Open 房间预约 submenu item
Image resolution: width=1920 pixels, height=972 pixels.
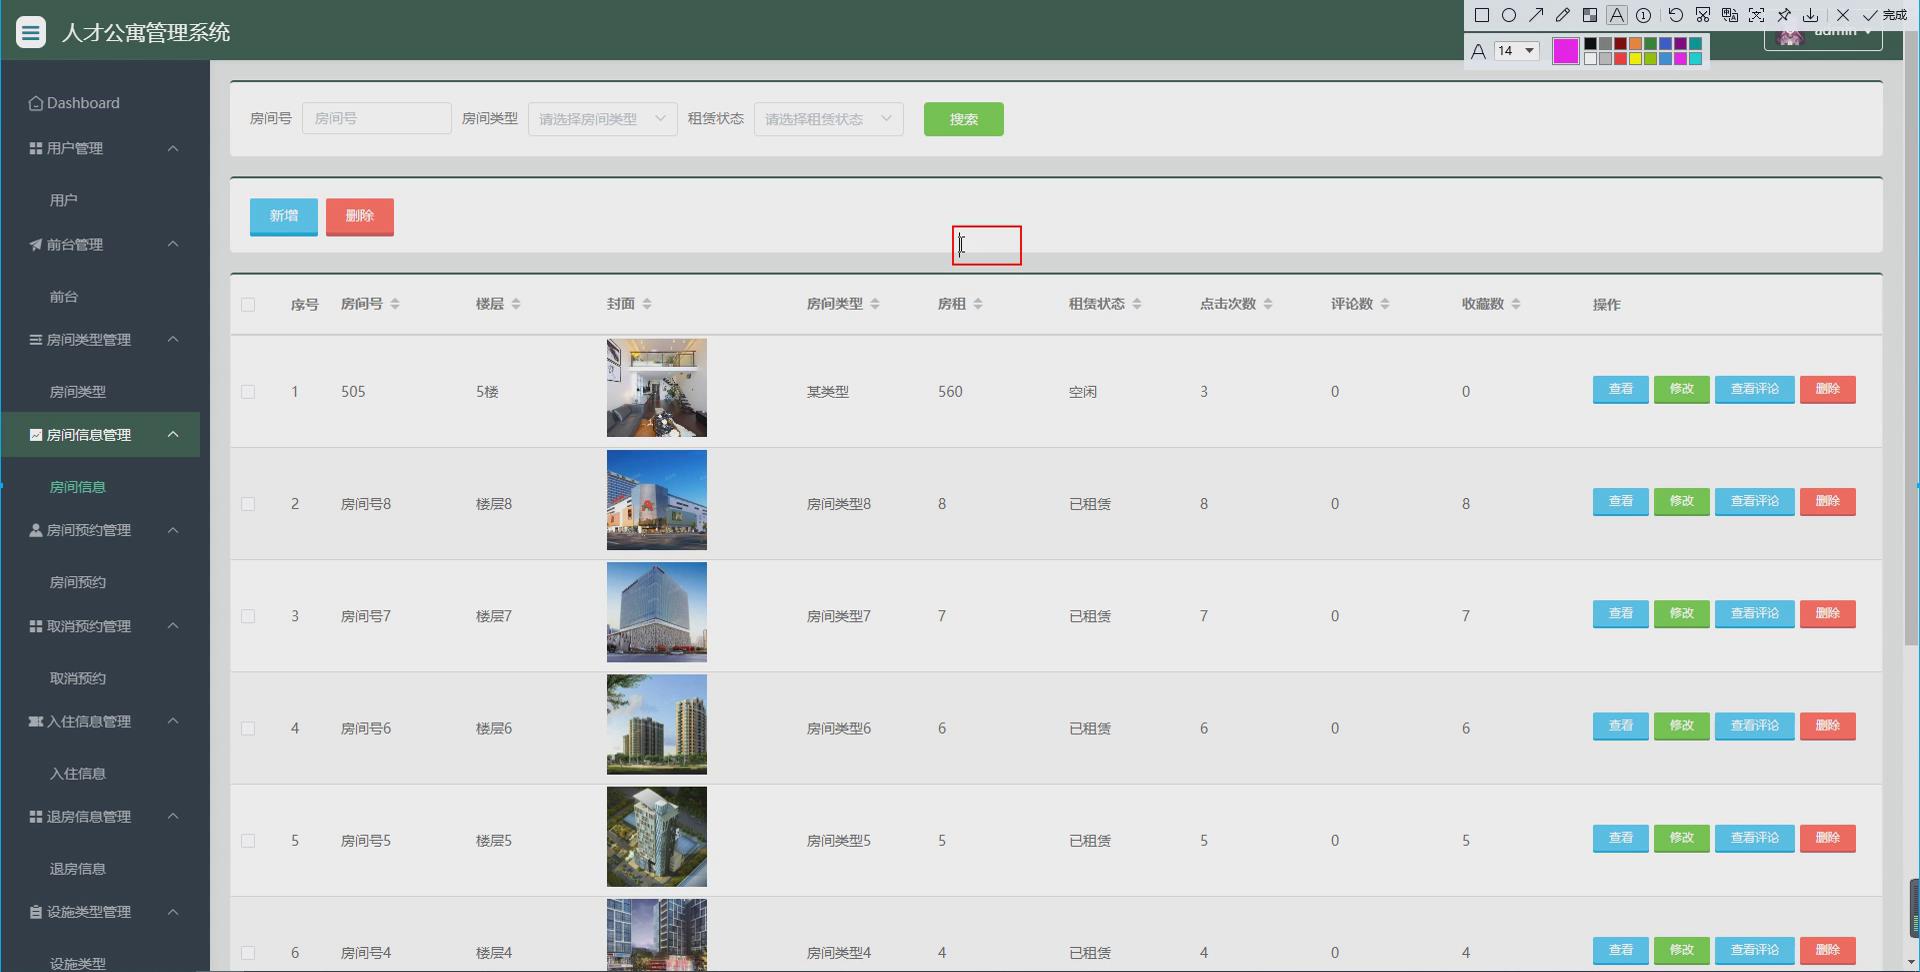point(78,582)
